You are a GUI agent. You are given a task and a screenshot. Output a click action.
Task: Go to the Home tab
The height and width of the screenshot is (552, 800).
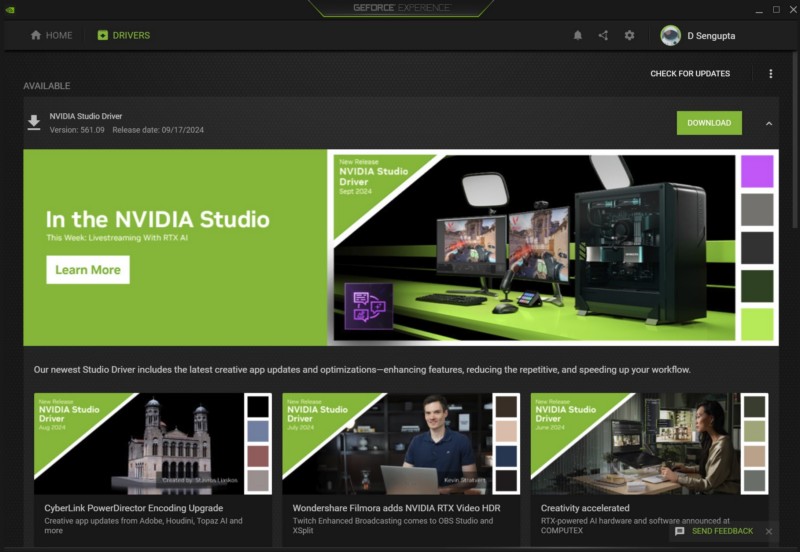51,35
